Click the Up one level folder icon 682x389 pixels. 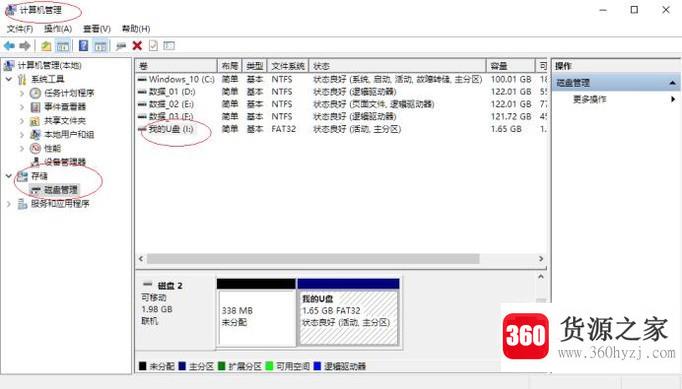pyautogui.click(x=46, y=46)
